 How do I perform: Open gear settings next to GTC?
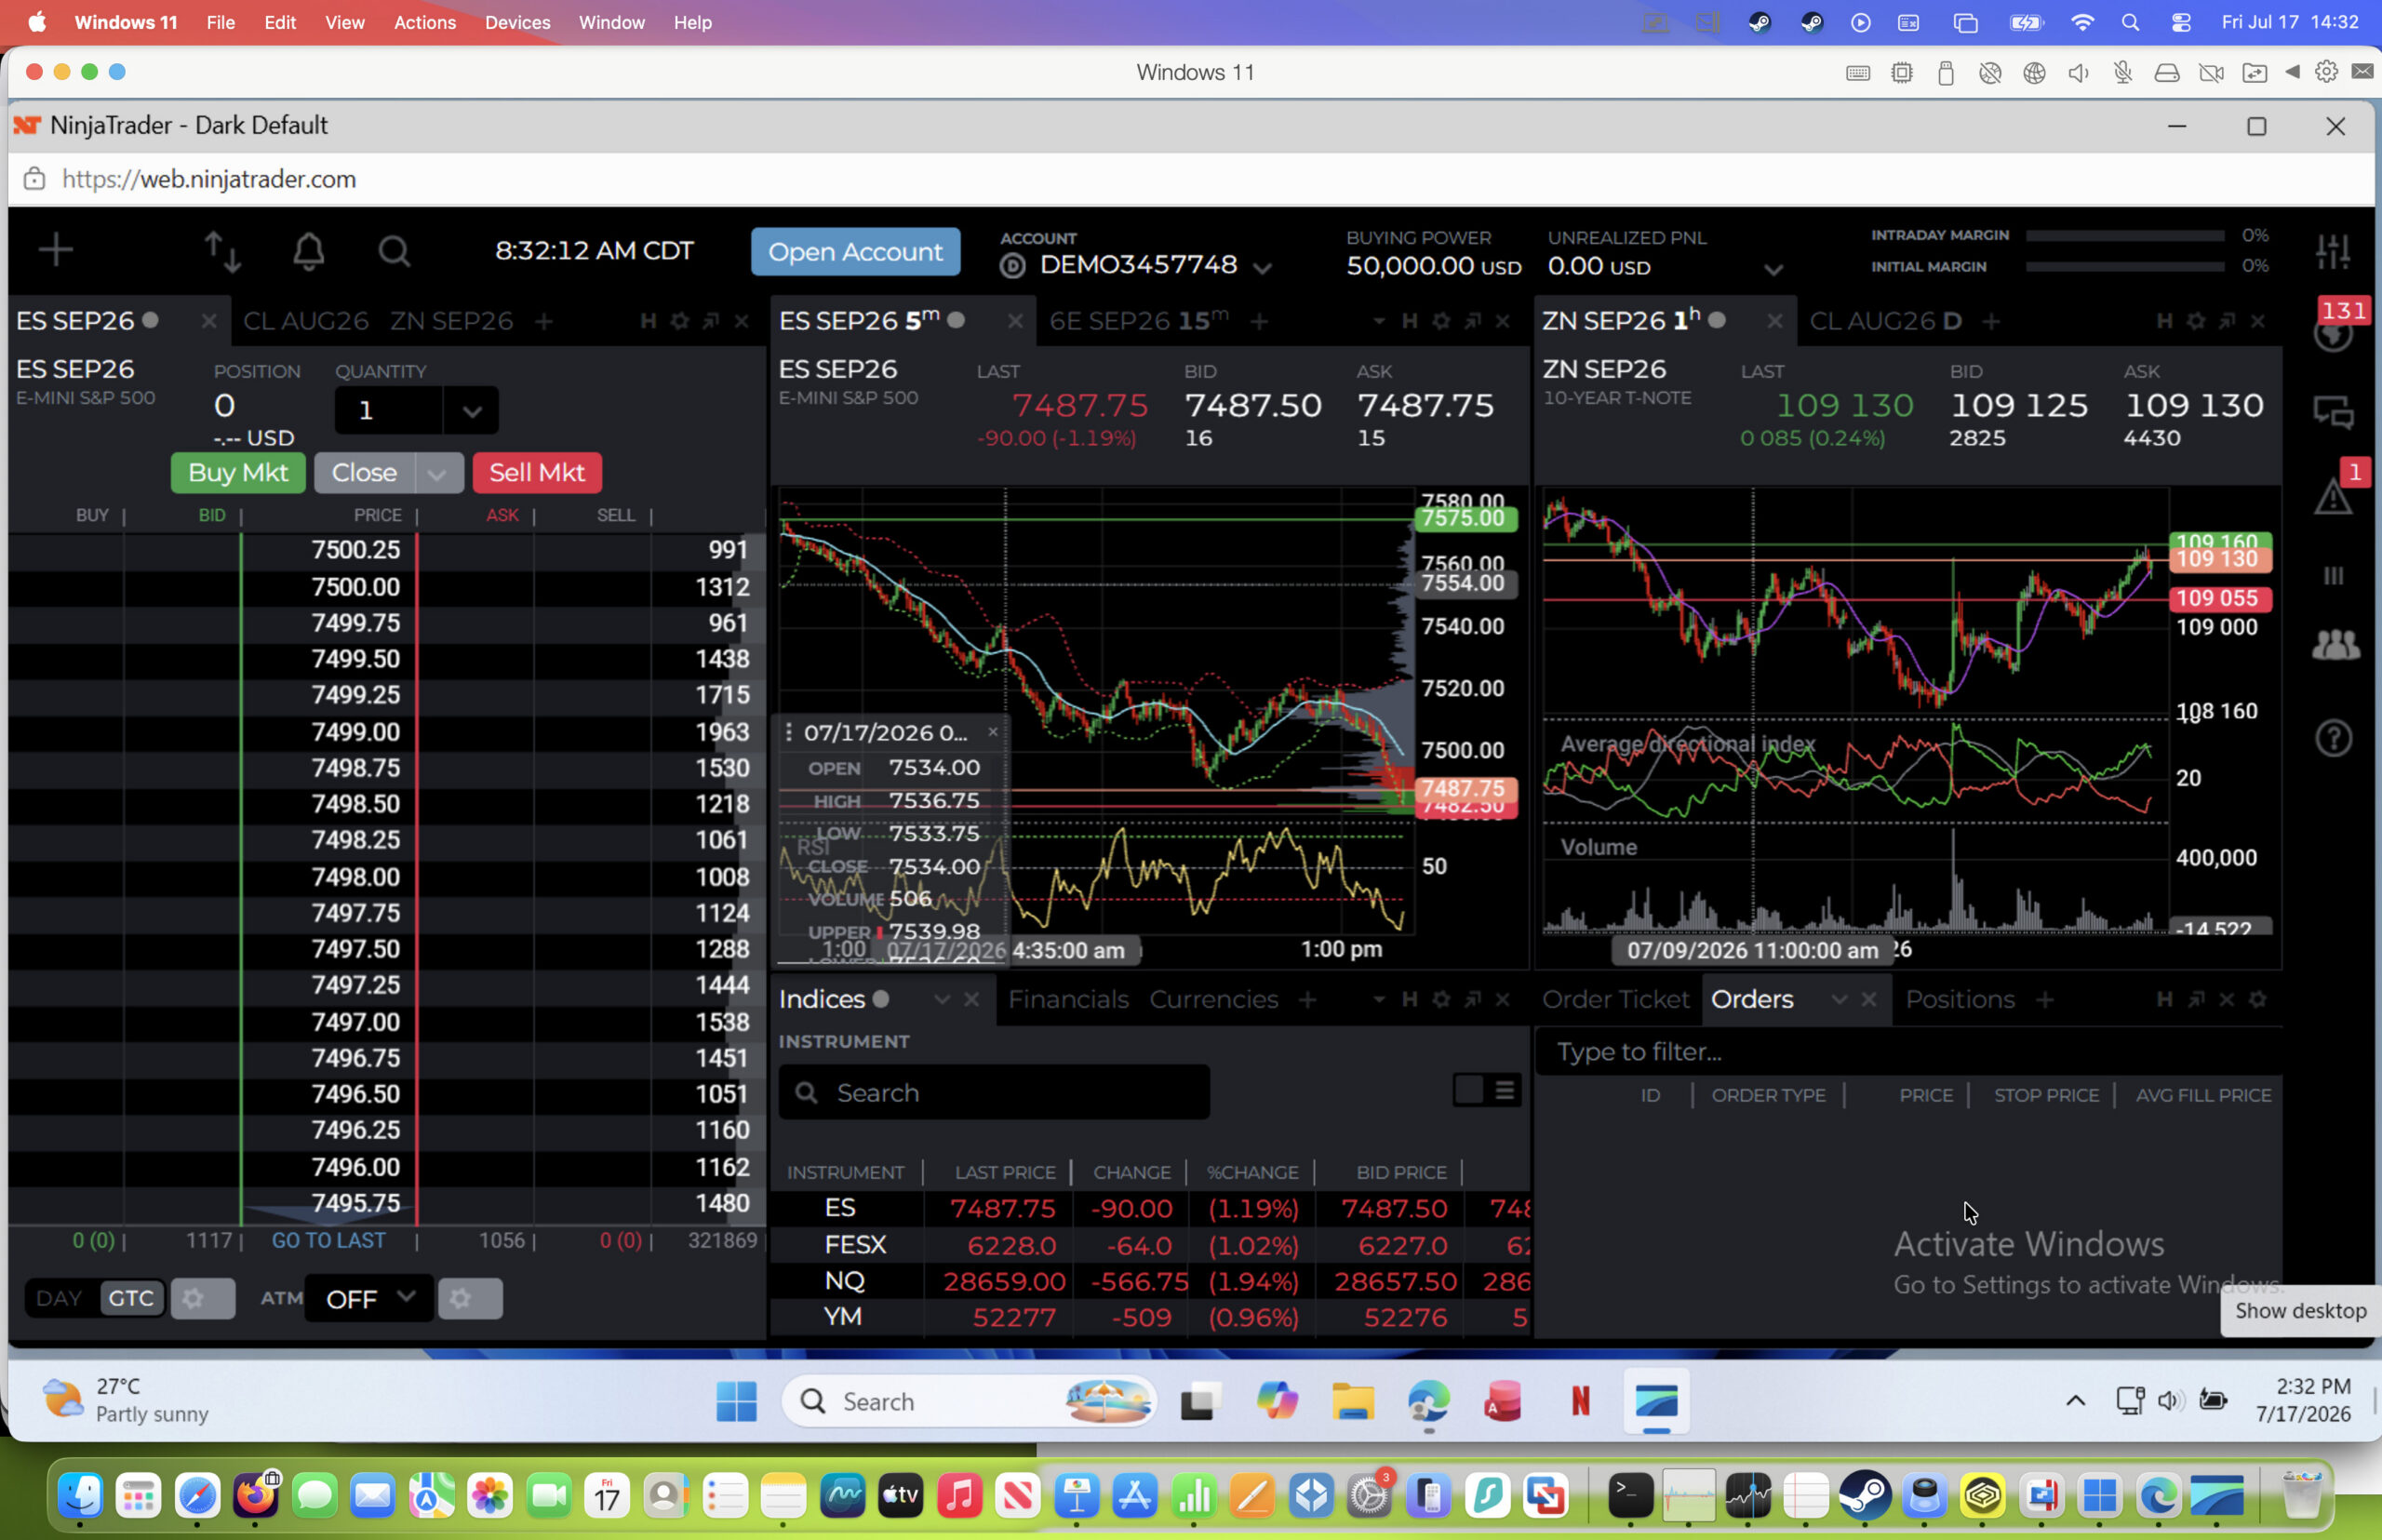click(x=203, y=1298)
